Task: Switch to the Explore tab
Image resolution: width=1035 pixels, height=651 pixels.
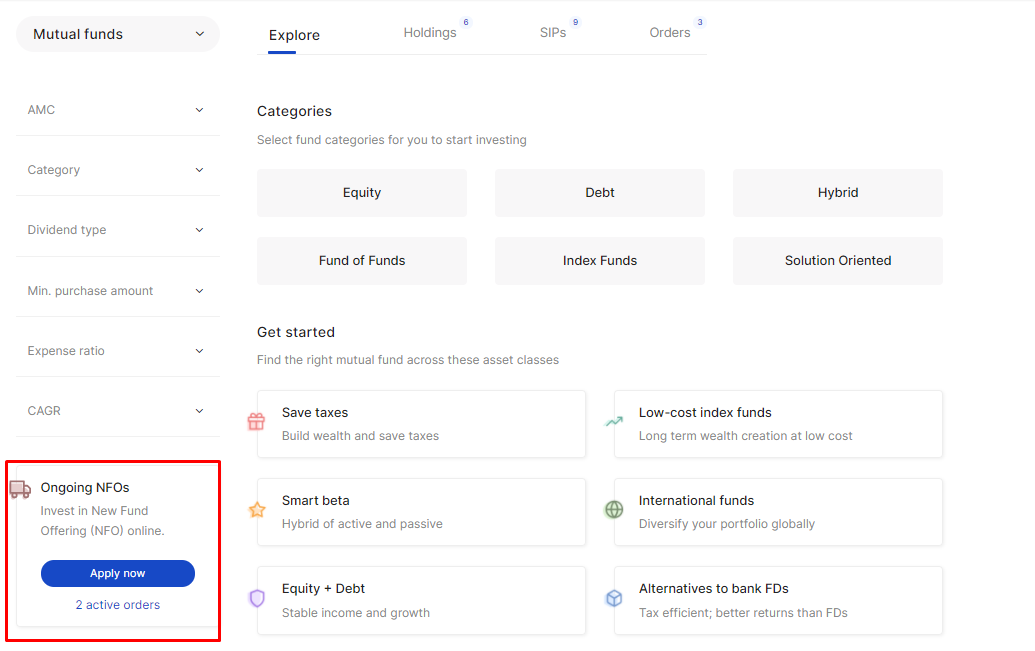Action: pyautogui.click(x=294, y=35)
